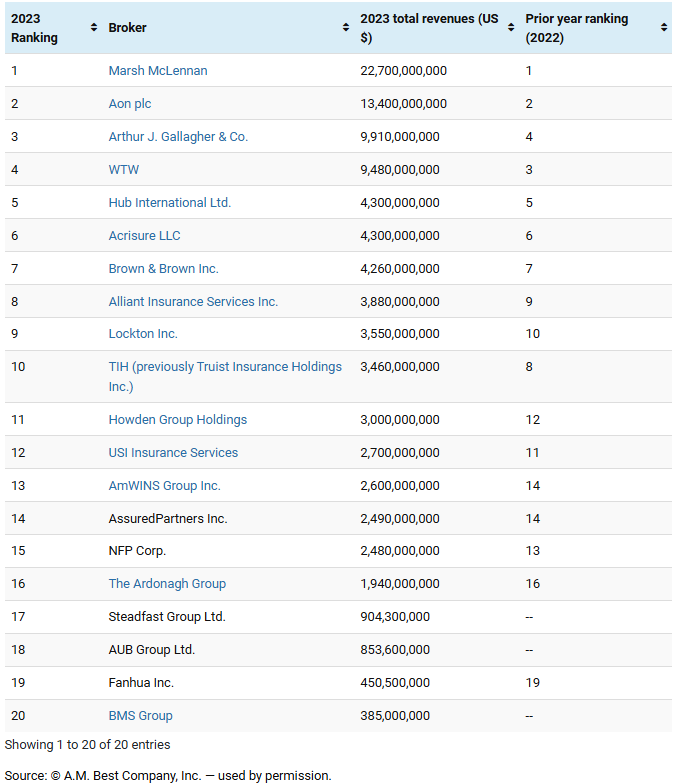Click the Lockton Inc. link
The width and height of the screenshot is (675, 783).
click(143, 334)
